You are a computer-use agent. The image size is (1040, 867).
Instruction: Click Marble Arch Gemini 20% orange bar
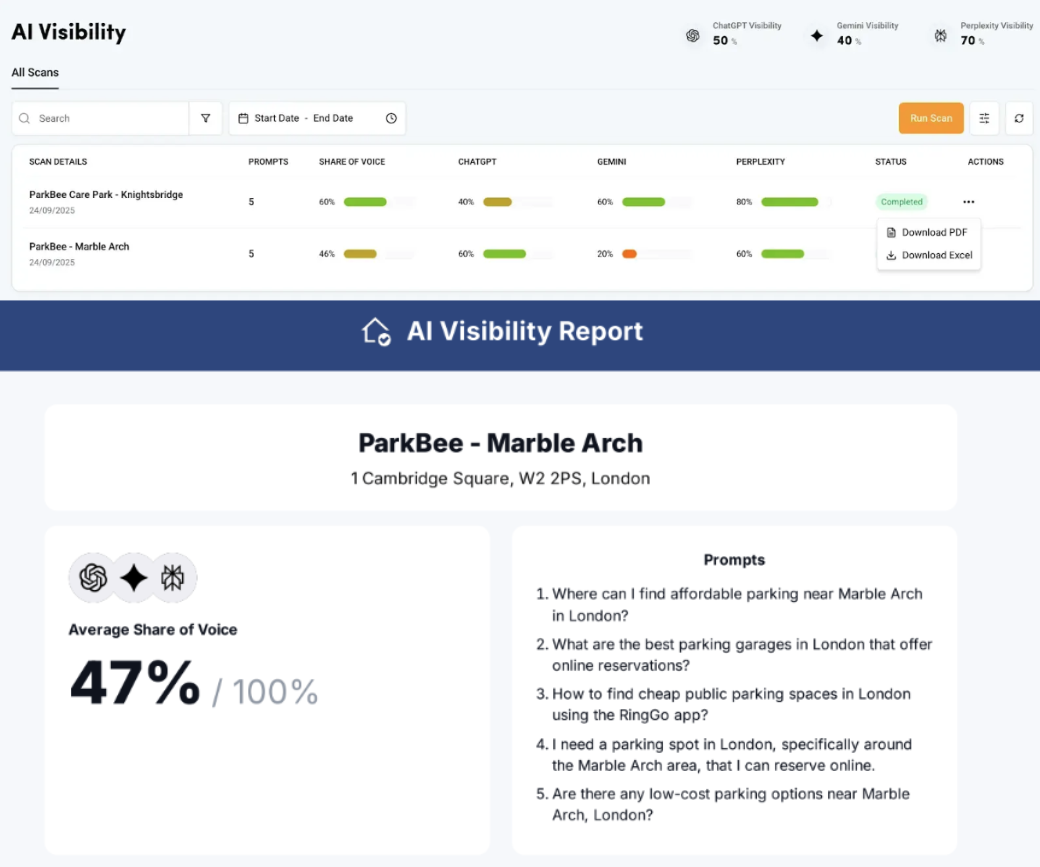629,253
